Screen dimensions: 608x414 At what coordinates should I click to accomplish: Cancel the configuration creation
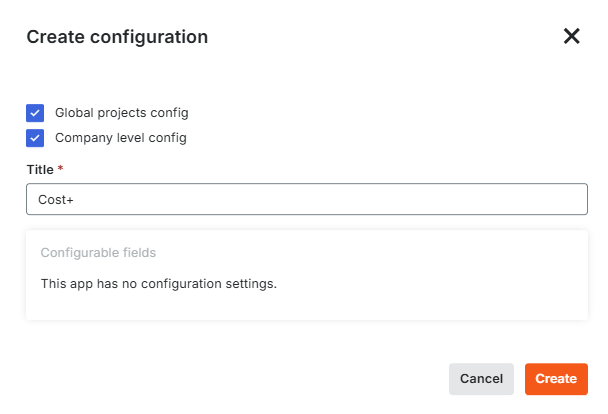click(x=481, y=379)
